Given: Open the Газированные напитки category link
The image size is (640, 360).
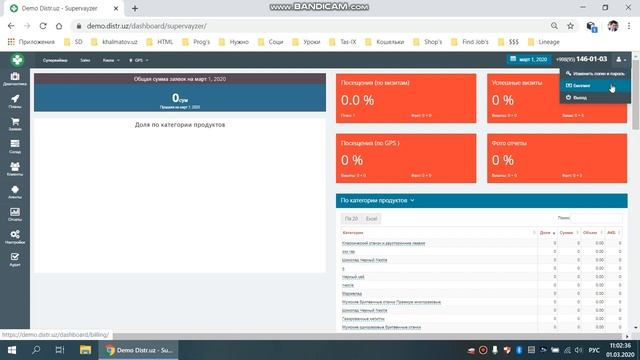Looking at the screenshot, I should 363,319.
